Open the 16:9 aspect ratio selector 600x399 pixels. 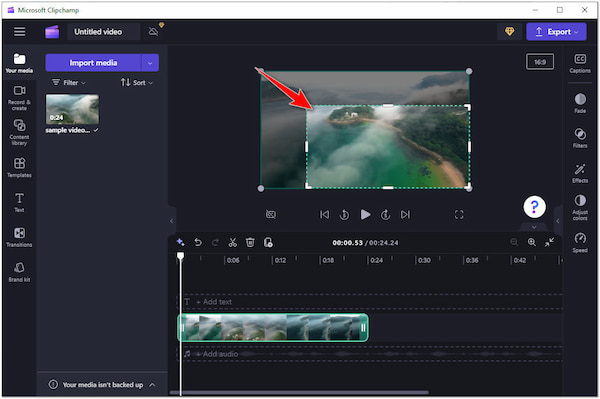click(x=540, y=62)
